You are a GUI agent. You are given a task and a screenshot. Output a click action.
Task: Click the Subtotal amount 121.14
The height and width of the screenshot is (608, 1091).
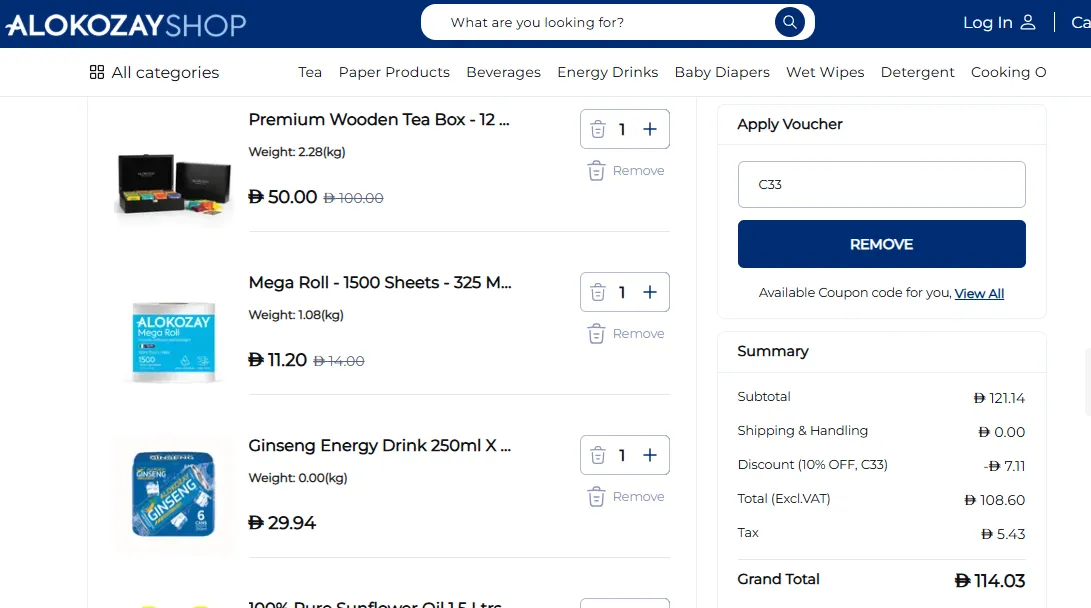point(999,398)
